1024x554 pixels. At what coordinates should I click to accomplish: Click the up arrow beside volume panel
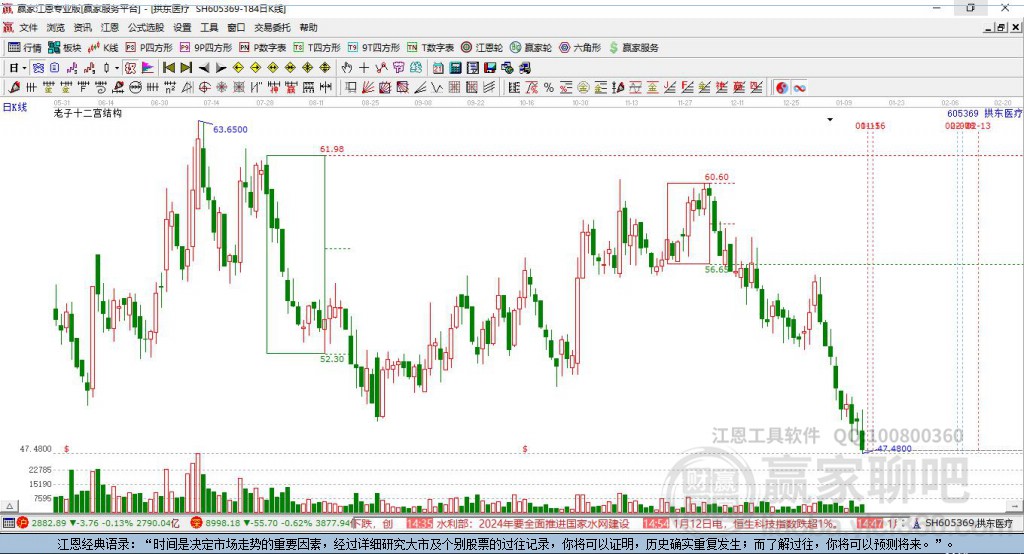9,506
